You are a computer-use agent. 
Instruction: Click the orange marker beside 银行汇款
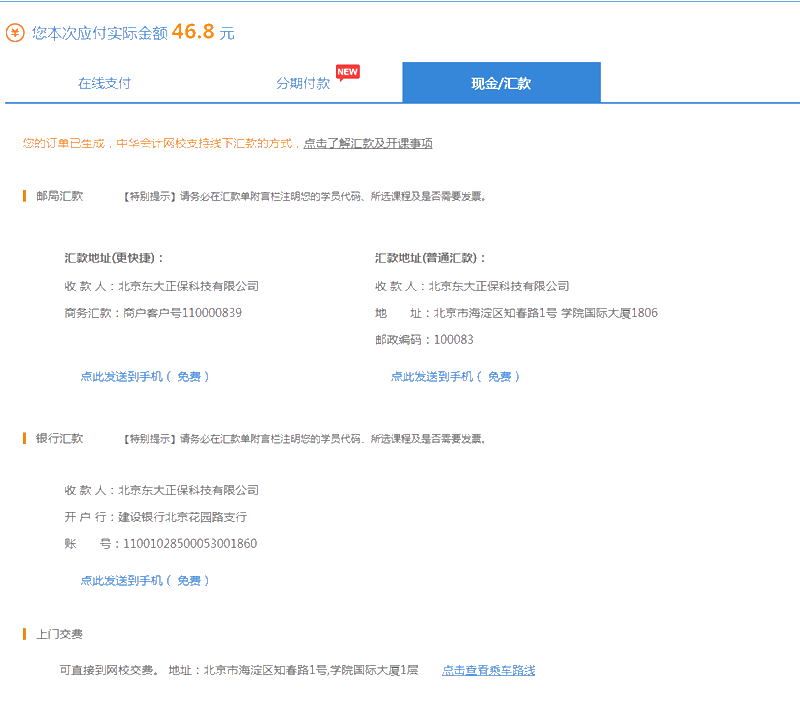pos(26,438)
